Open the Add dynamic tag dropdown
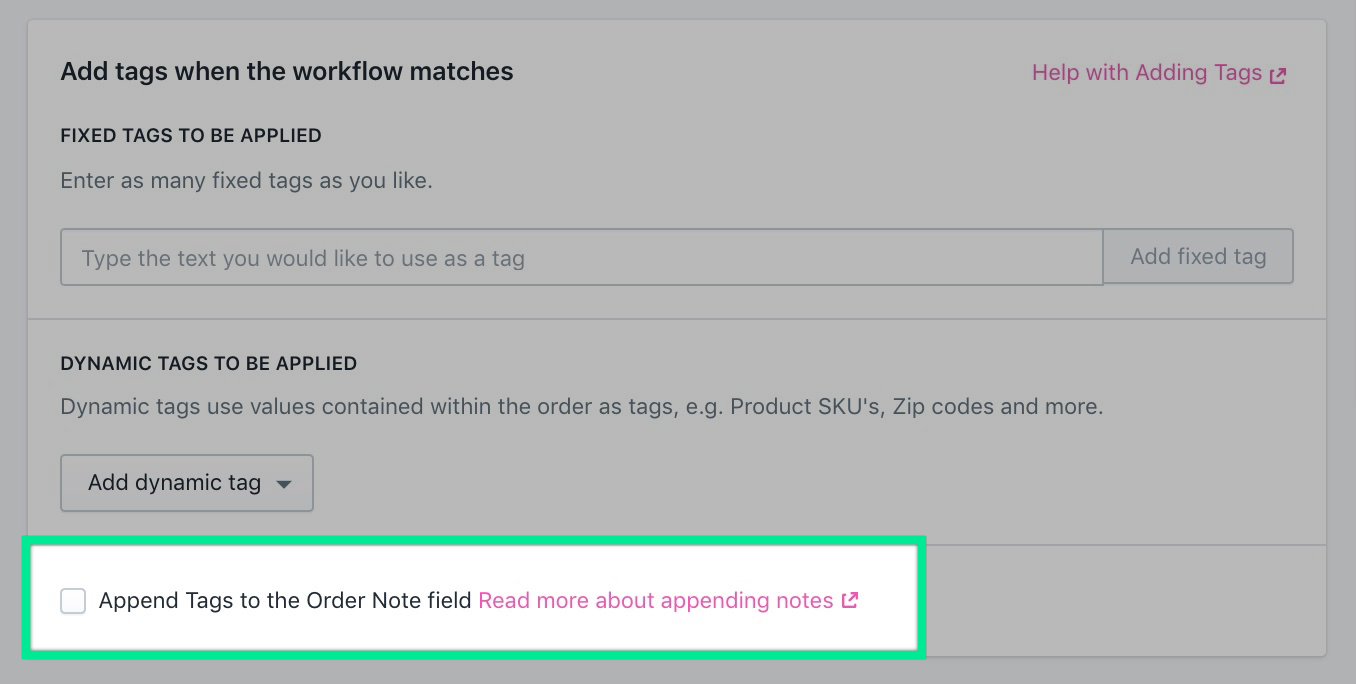Screen dimensions: 1356x684 coord(187,483)
